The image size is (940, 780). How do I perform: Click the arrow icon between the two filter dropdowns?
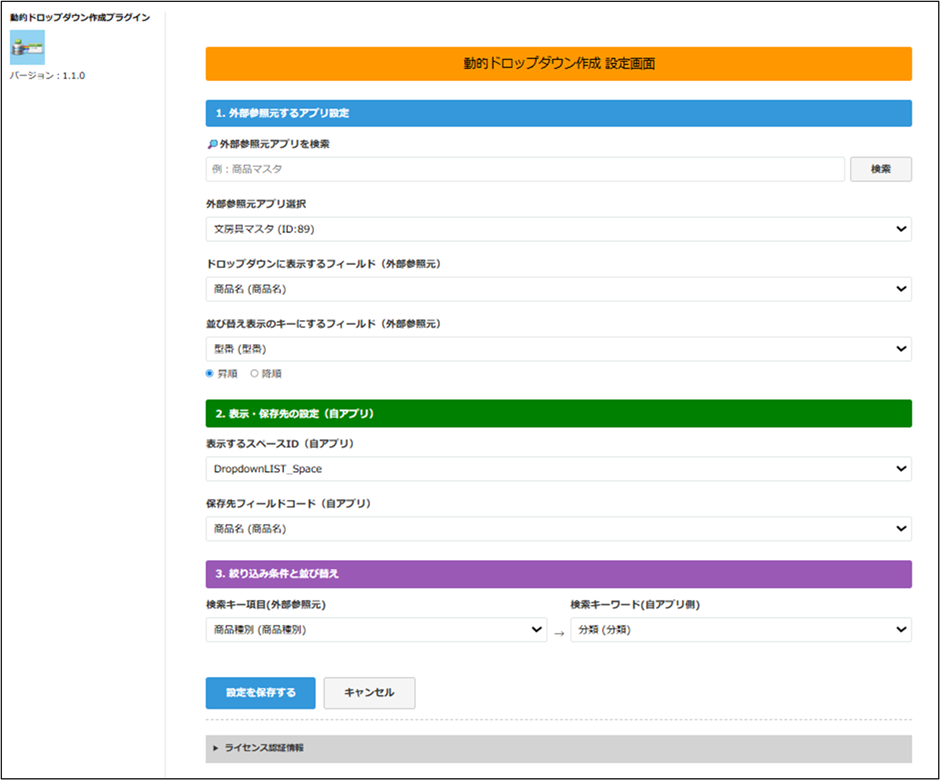559,632
